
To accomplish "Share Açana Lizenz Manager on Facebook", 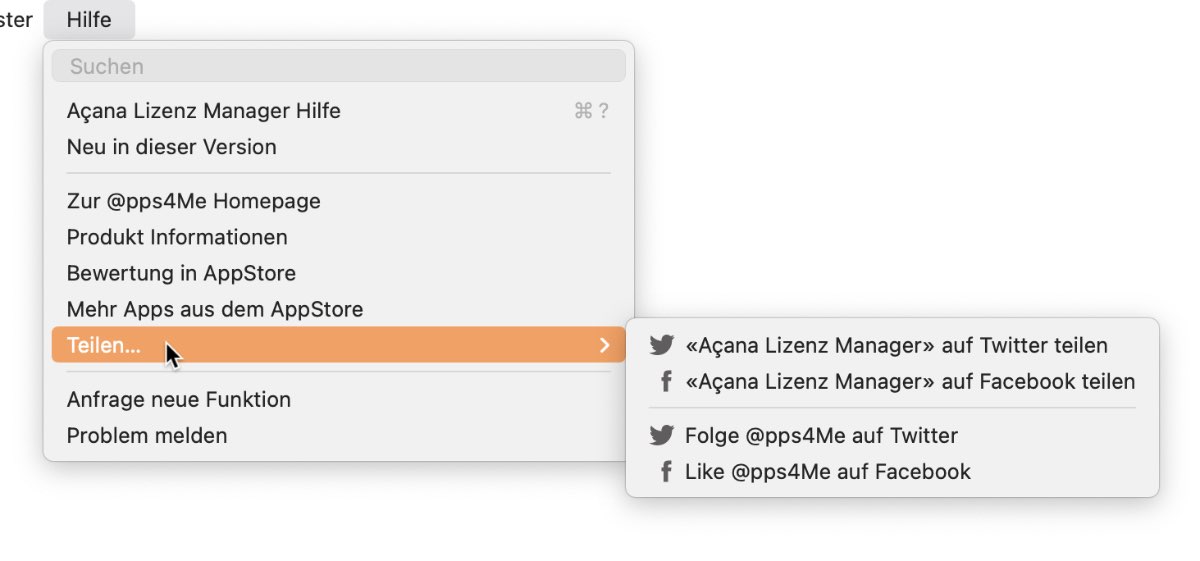I will point(892,381).
